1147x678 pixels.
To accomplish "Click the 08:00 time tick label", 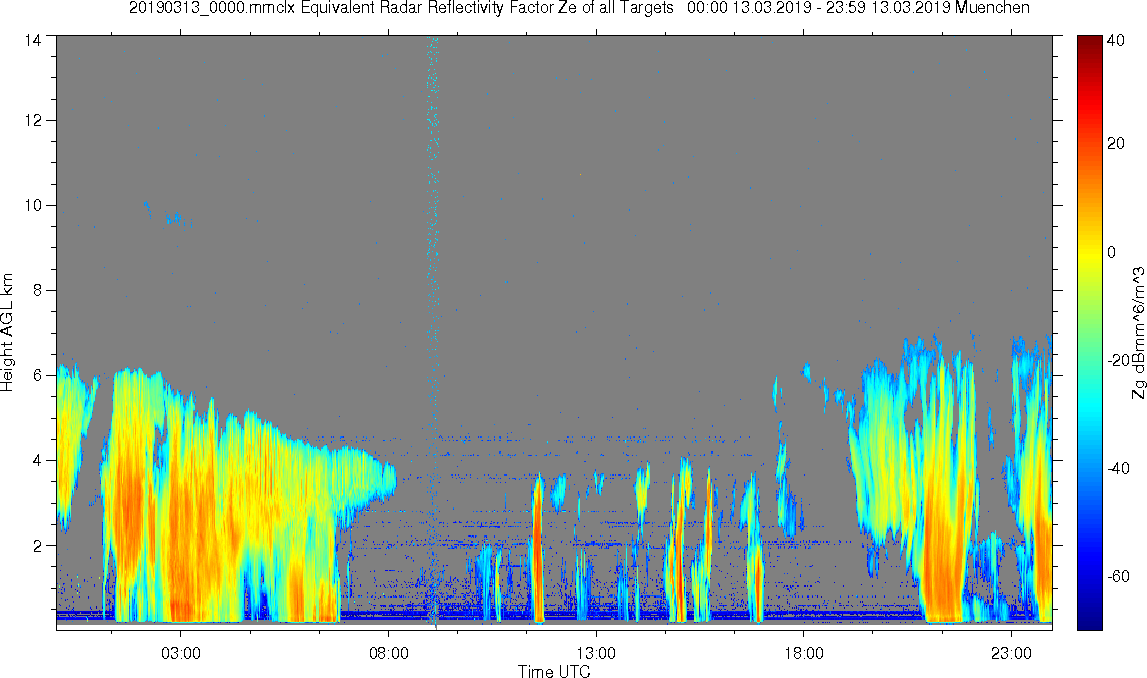I will (x=388, y=653).
